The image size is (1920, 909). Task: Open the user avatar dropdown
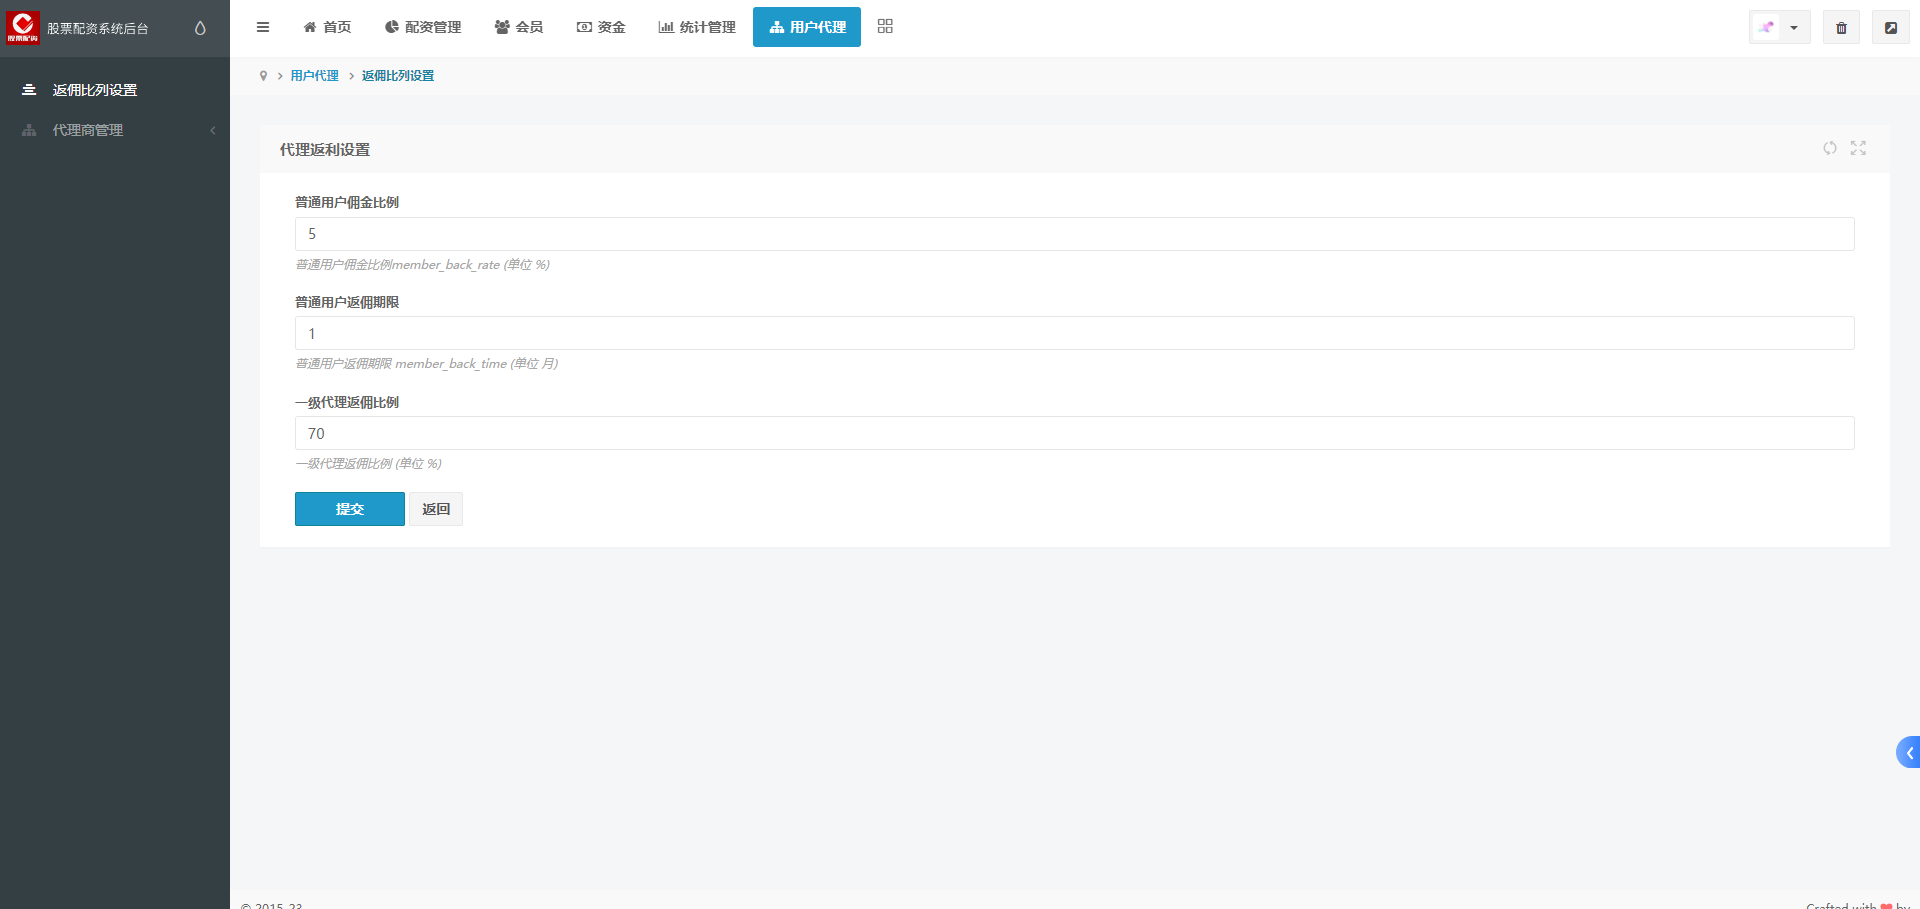(1779, 28)
